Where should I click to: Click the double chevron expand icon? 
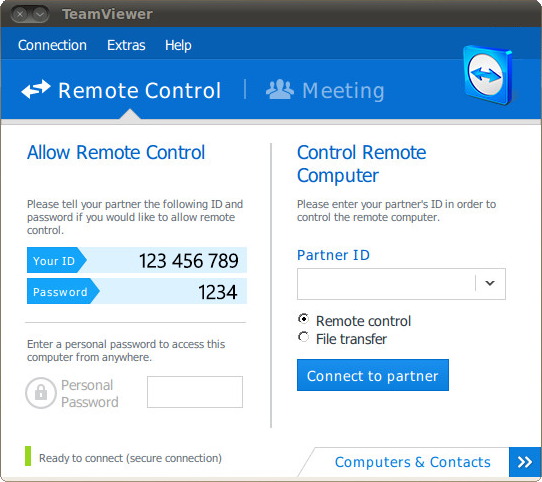point(525,462)
